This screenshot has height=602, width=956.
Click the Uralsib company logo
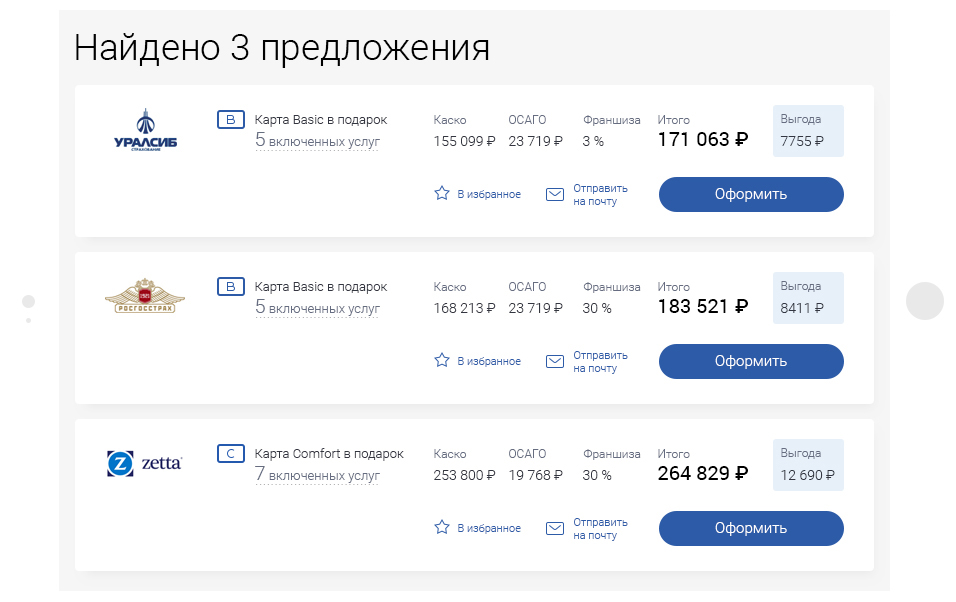146,130
